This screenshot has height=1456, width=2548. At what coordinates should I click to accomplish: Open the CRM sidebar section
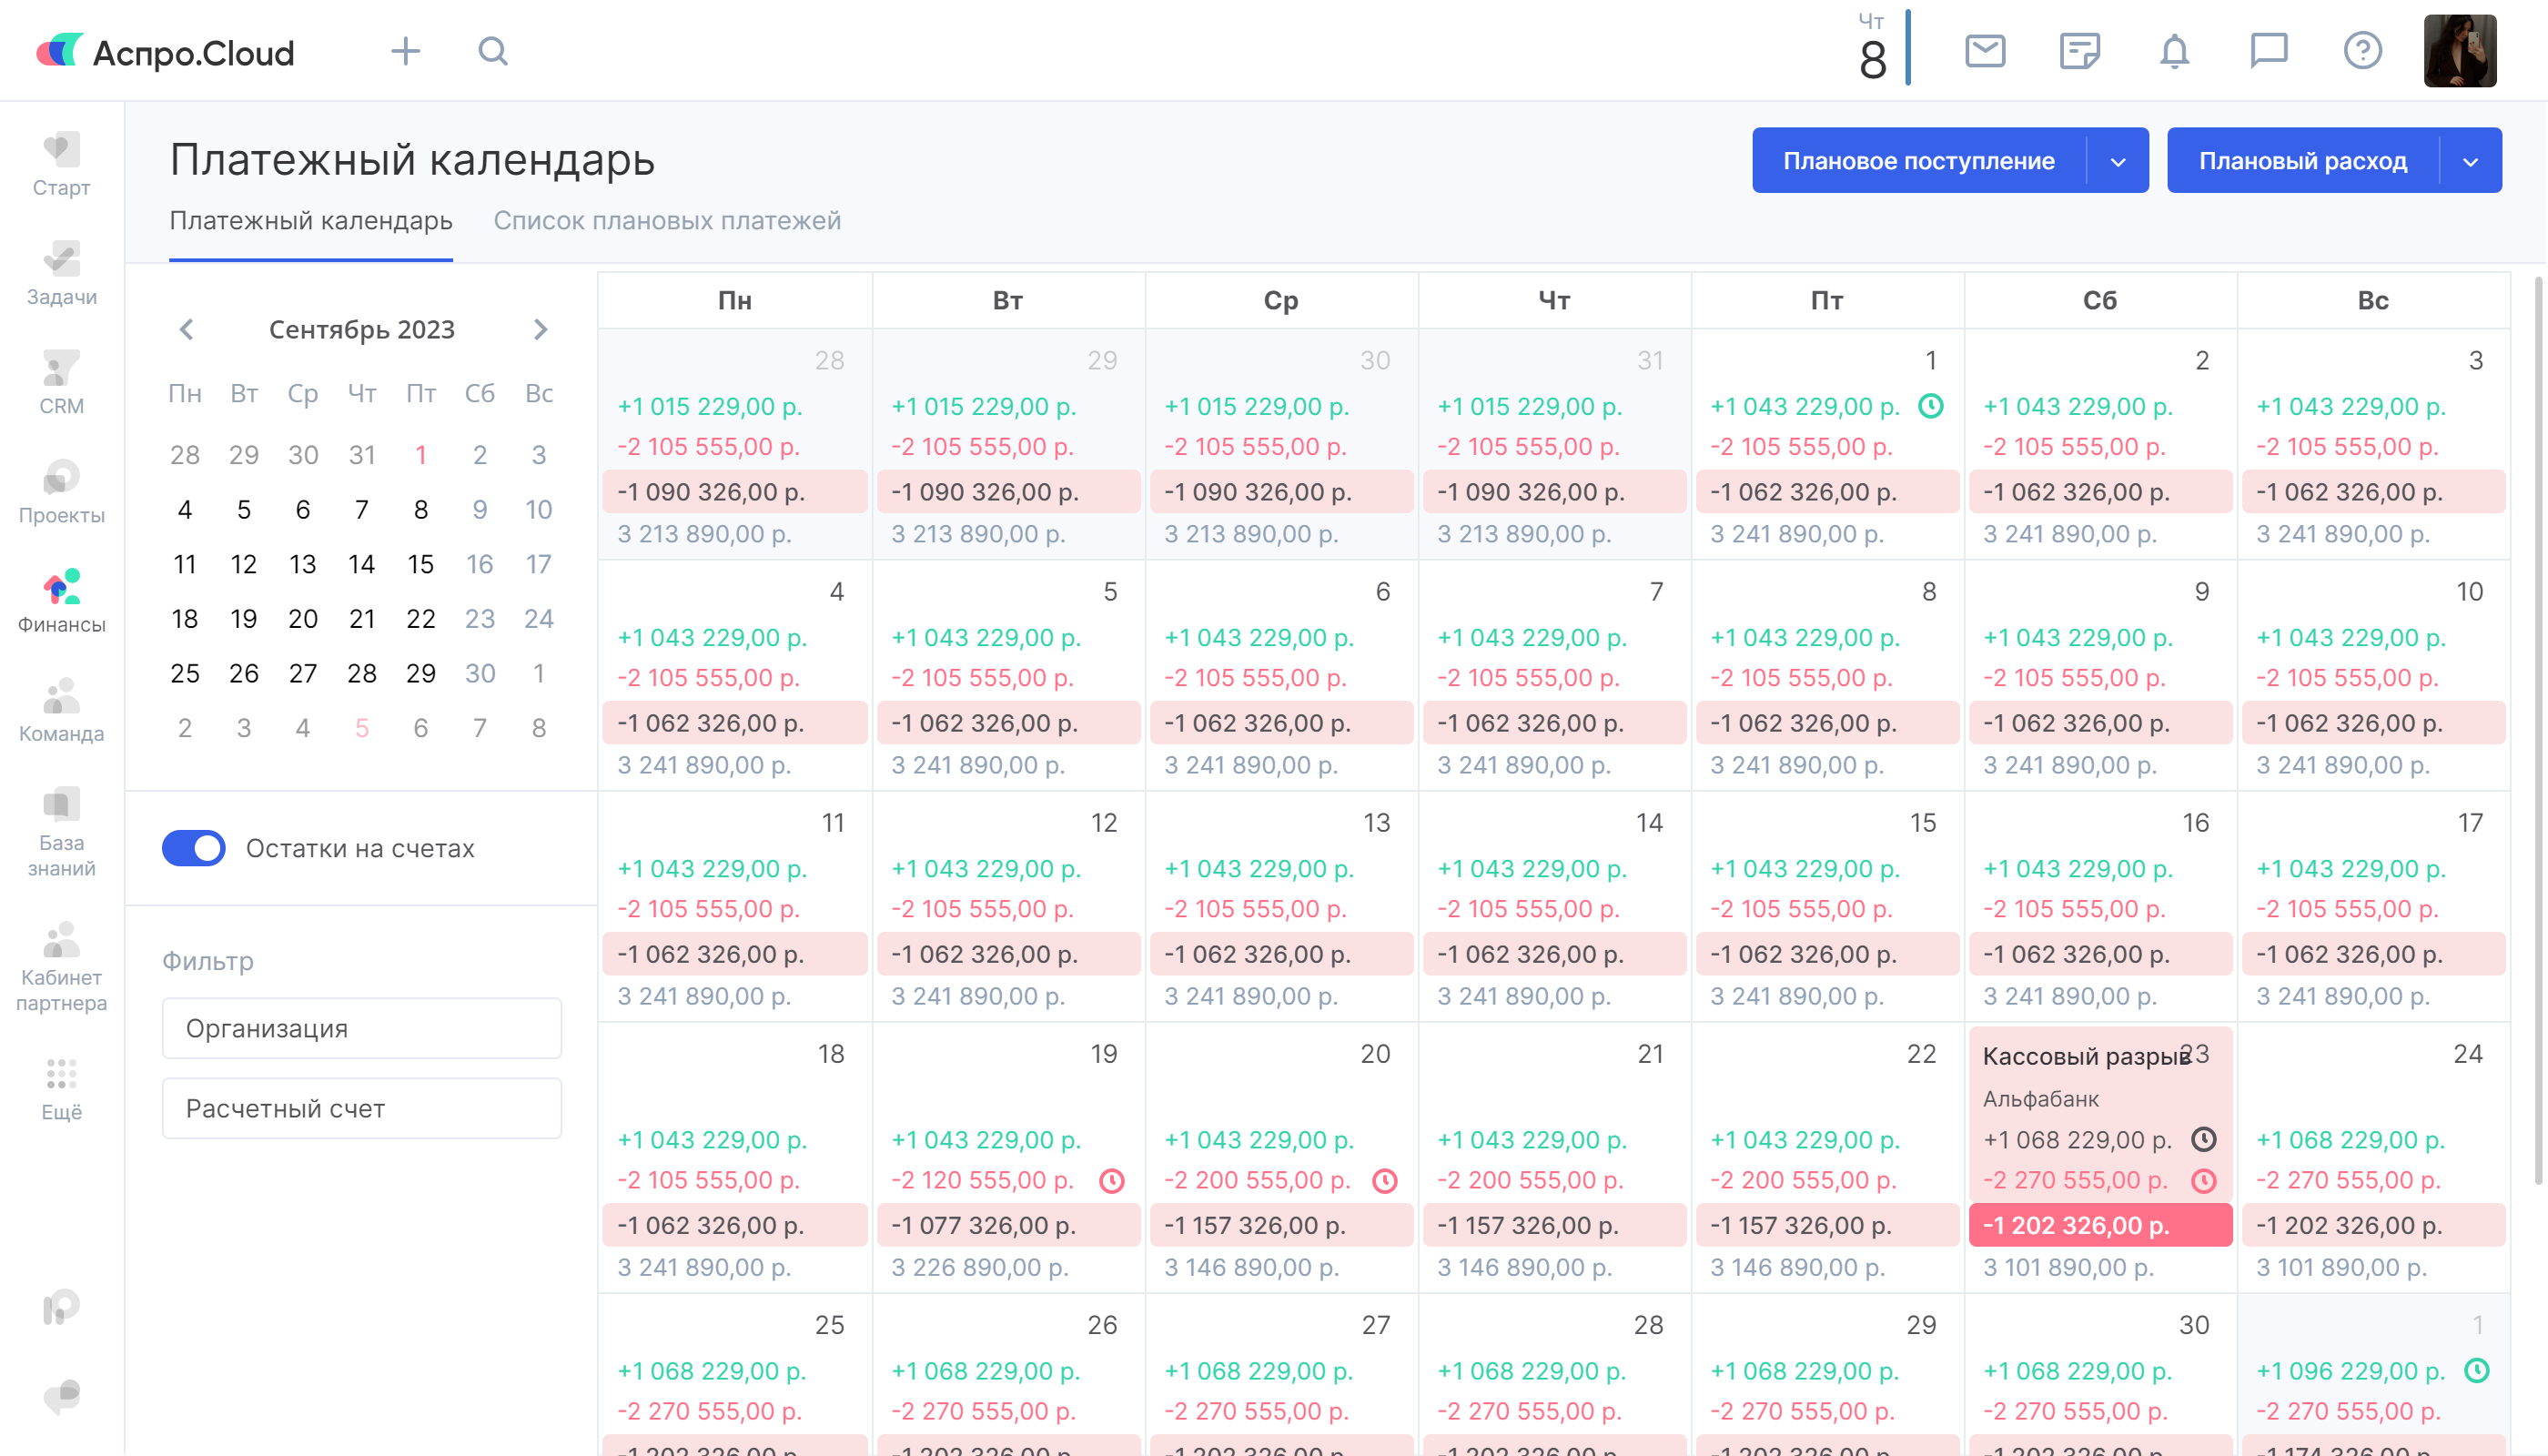tap(61, 382)
